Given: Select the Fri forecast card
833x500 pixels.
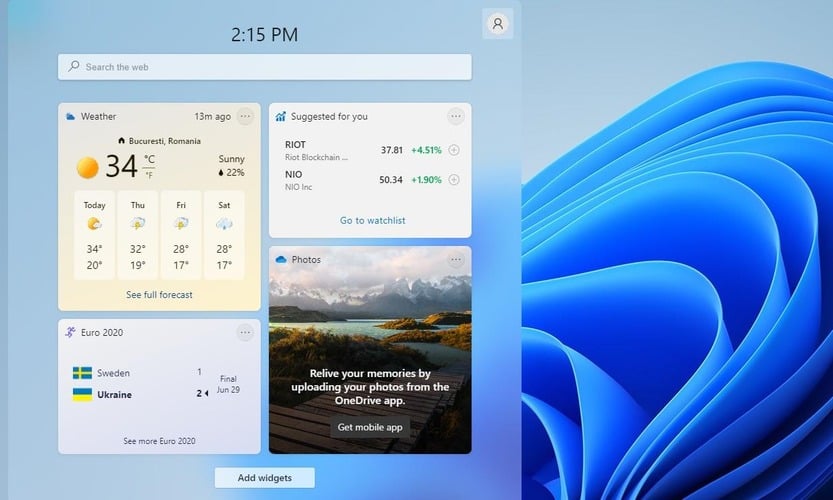Looking at the screenshot, I should [181, 235].
